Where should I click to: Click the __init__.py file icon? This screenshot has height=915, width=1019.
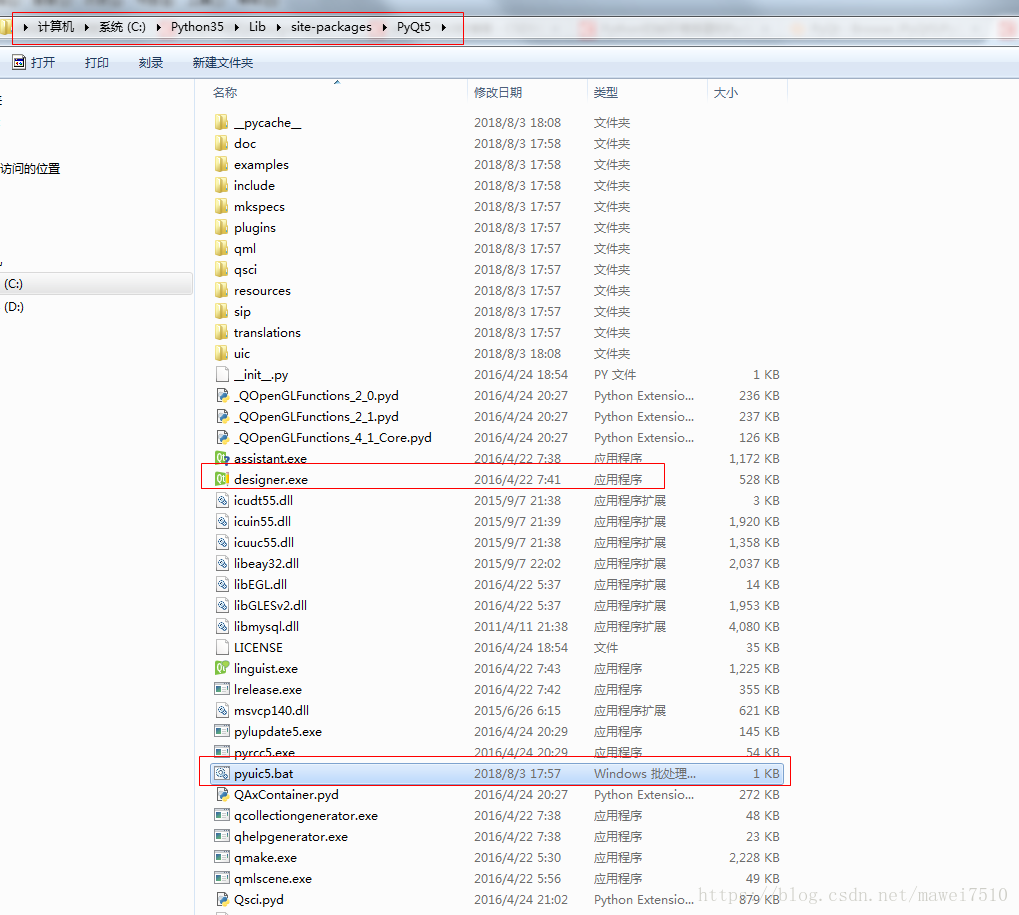click(x=222, y=374)
